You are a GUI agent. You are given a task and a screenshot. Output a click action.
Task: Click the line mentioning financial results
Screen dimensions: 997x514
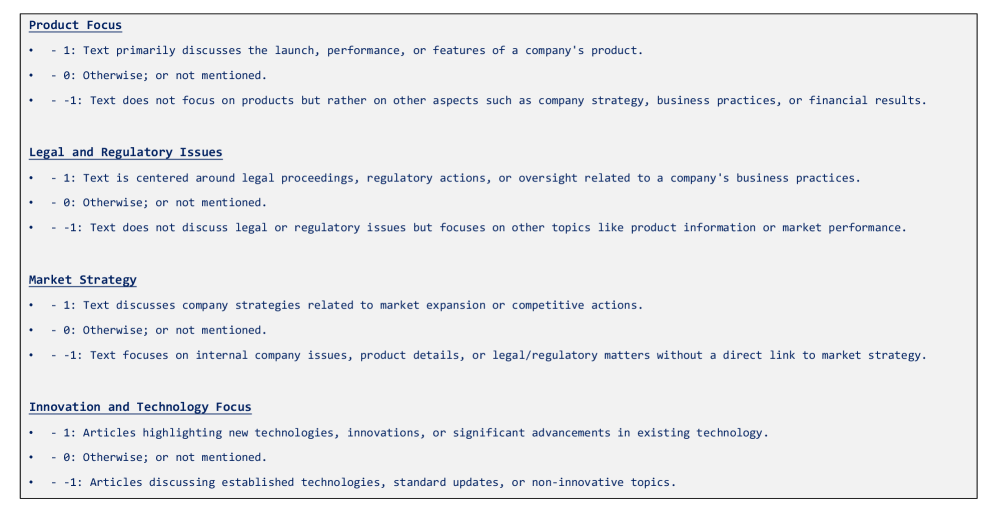488,100
